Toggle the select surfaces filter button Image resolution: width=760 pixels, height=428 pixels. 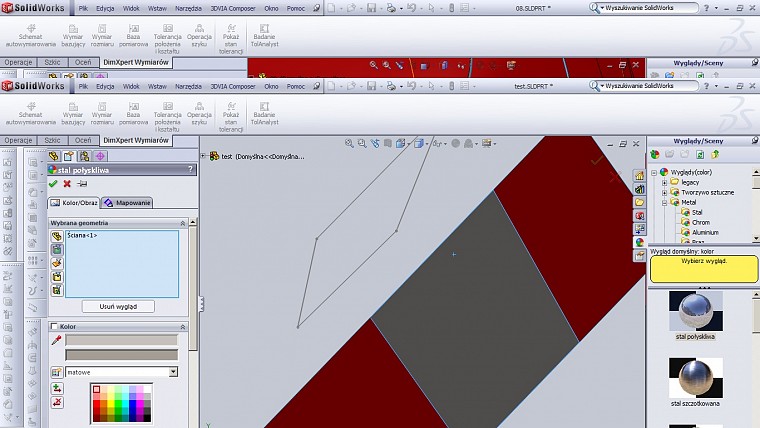coord(57,263)
